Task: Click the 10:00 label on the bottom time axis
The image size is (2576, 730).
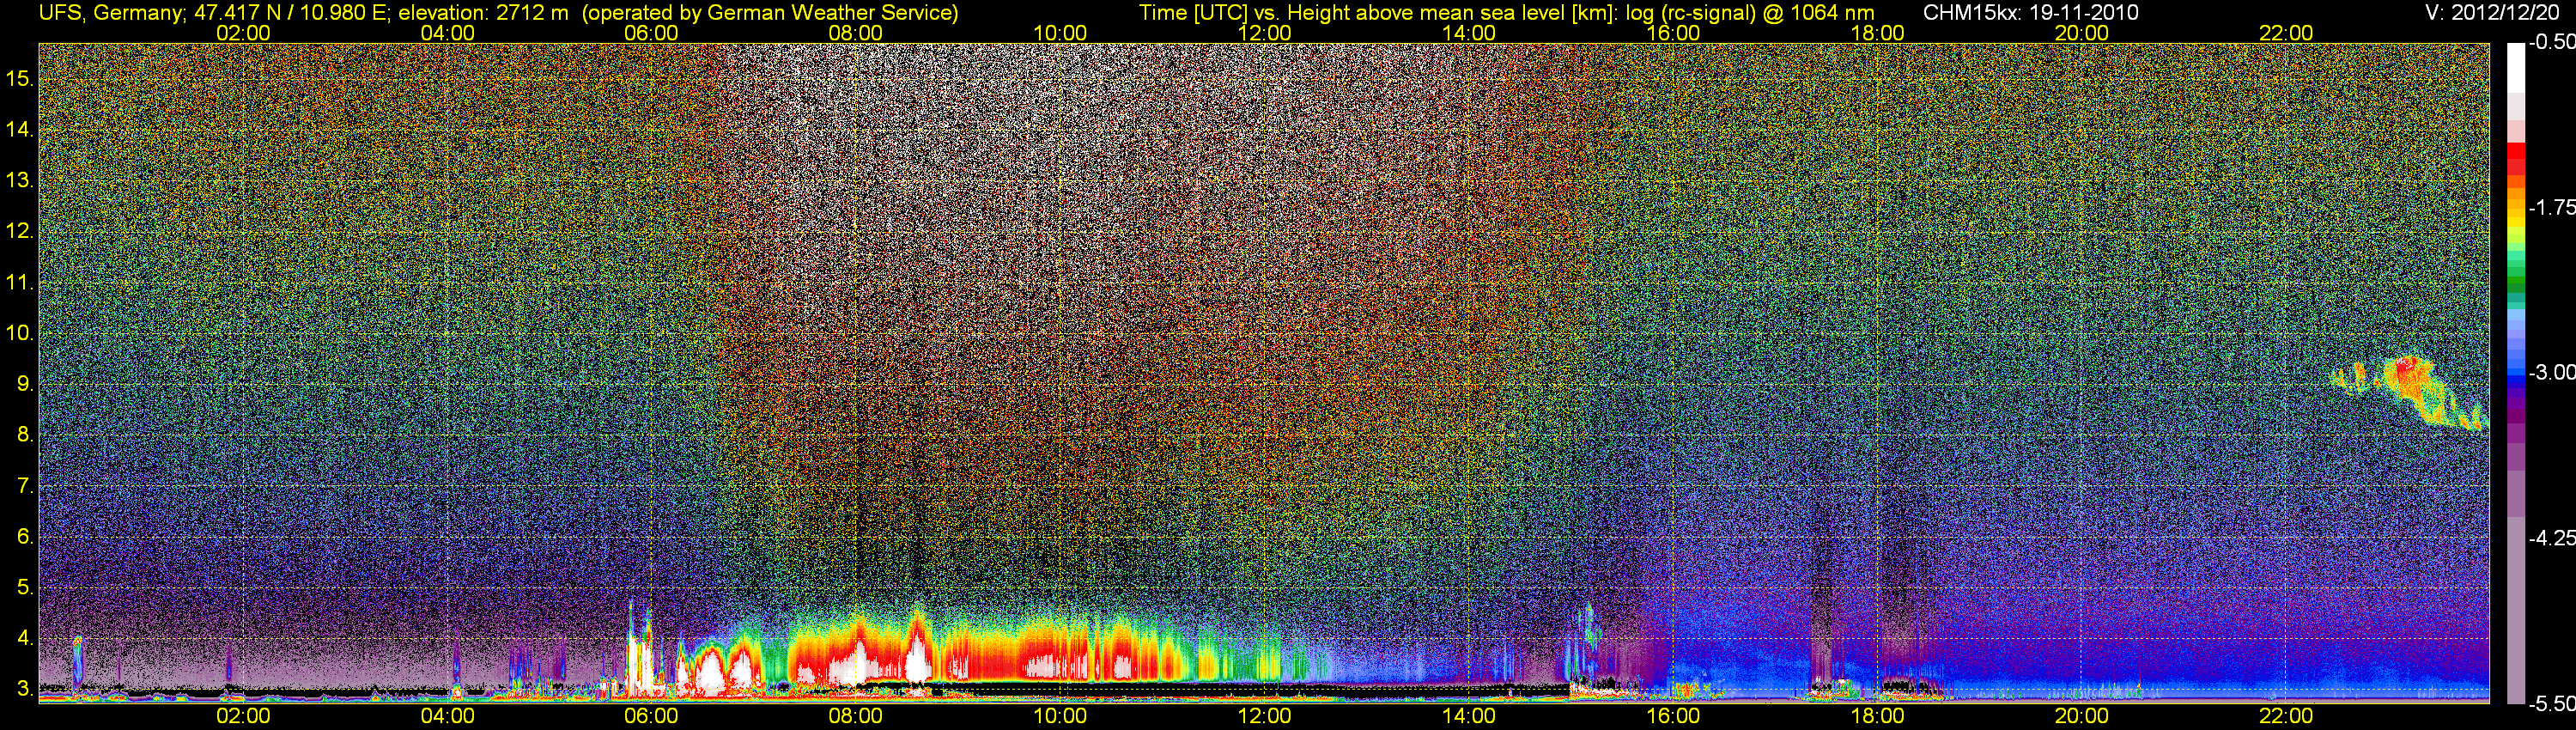Action: 1060,716
